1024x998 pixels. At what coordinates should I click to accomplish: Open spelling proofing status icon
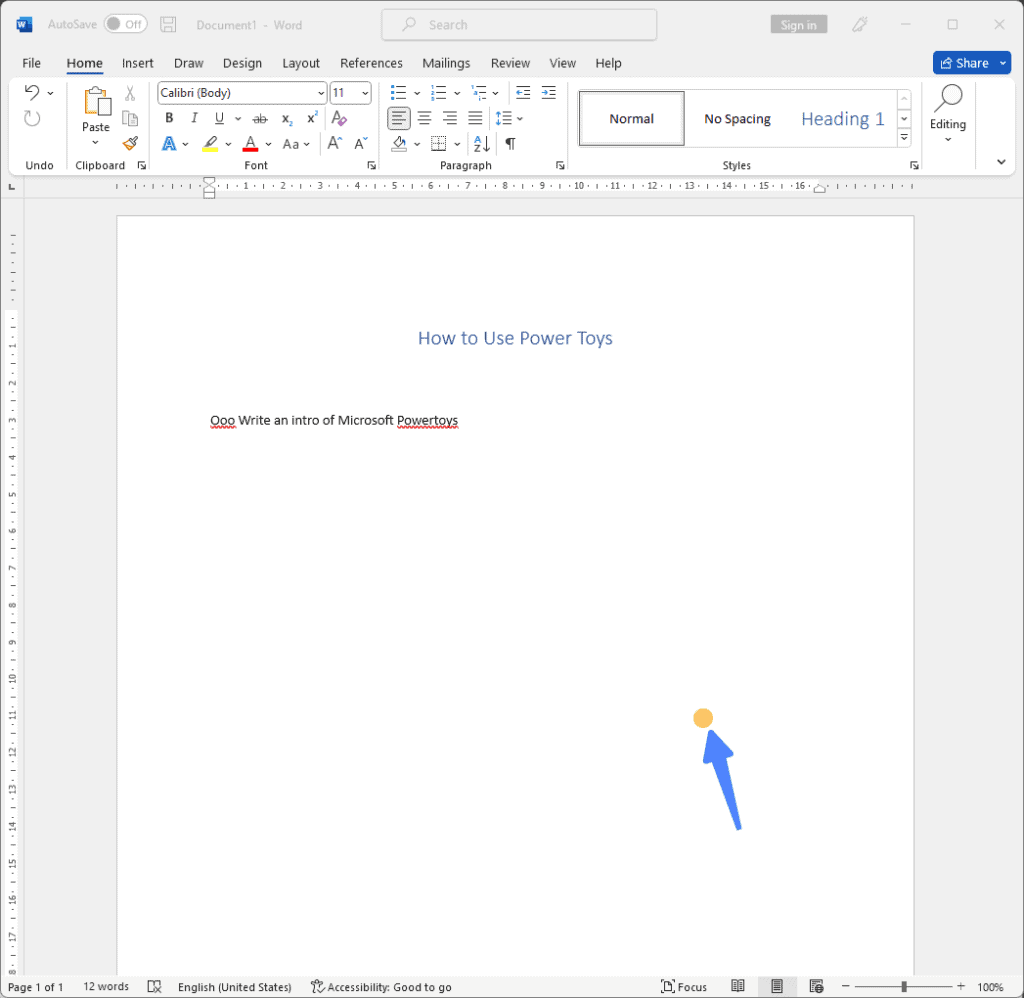[154, 986]
